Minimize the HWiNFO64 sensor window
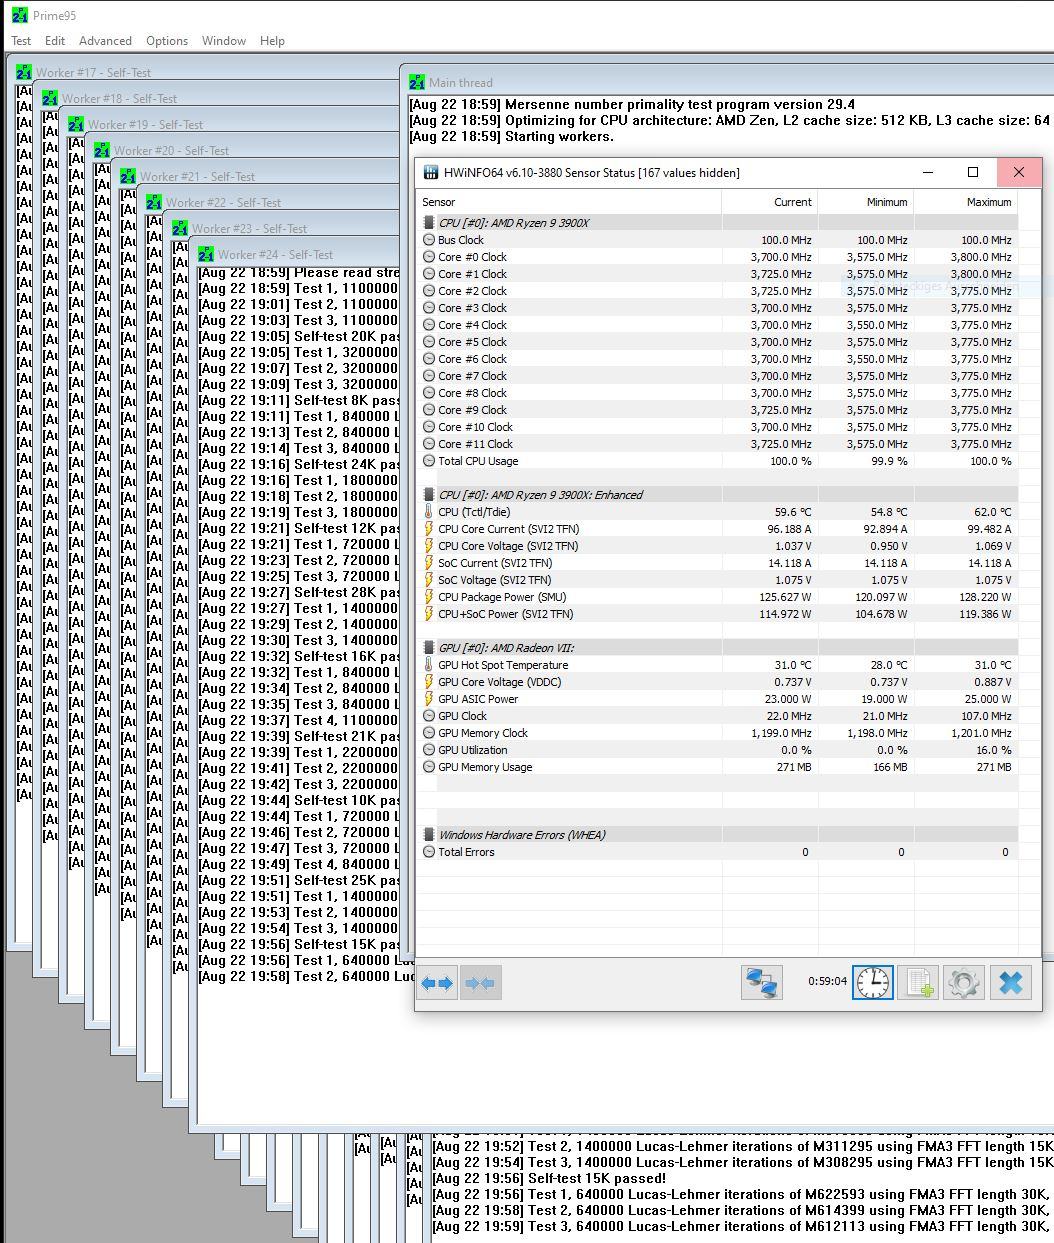The image size is (1054, 1243). pos(928,172)
